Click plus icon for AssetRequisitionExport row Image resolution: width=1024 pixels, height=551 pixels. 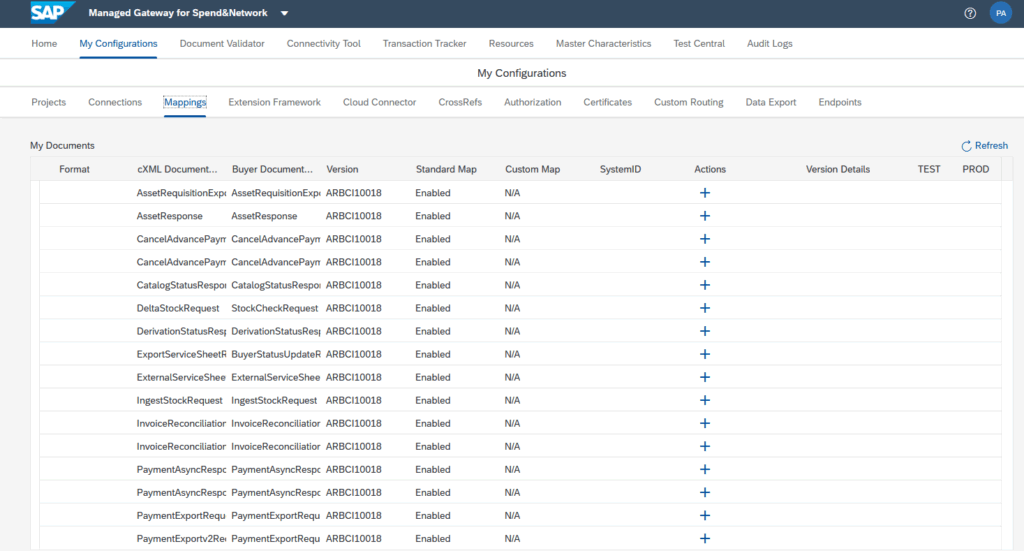704,193
